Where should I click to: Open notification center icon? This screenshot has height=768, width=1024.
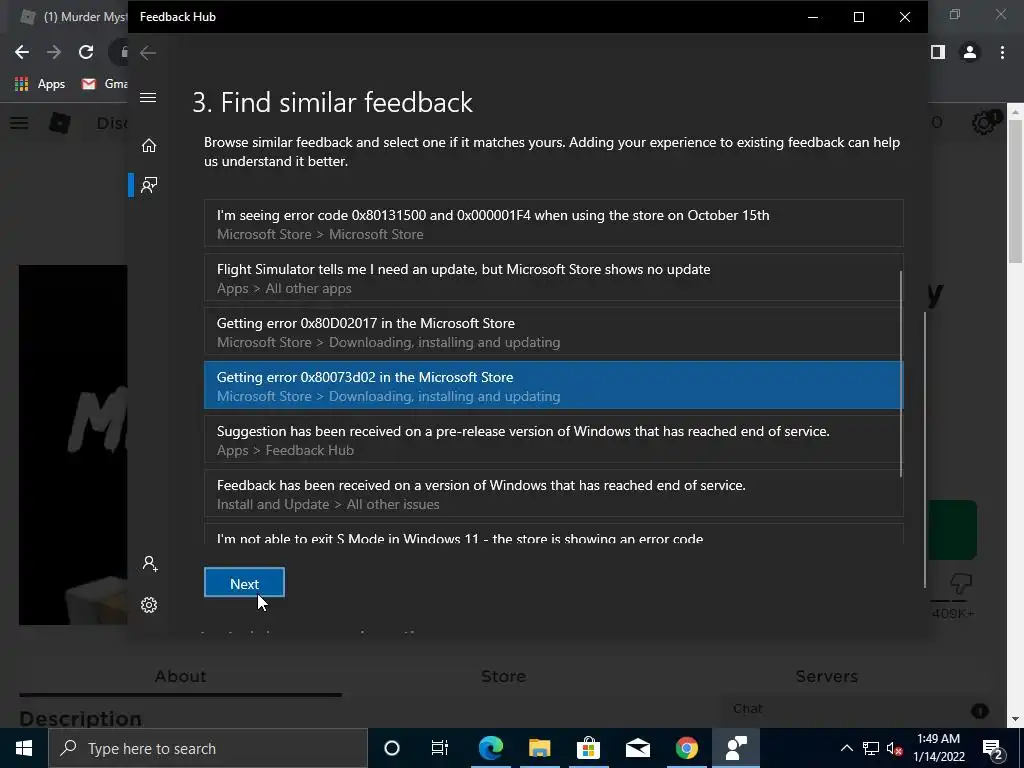tap(993, 748)
